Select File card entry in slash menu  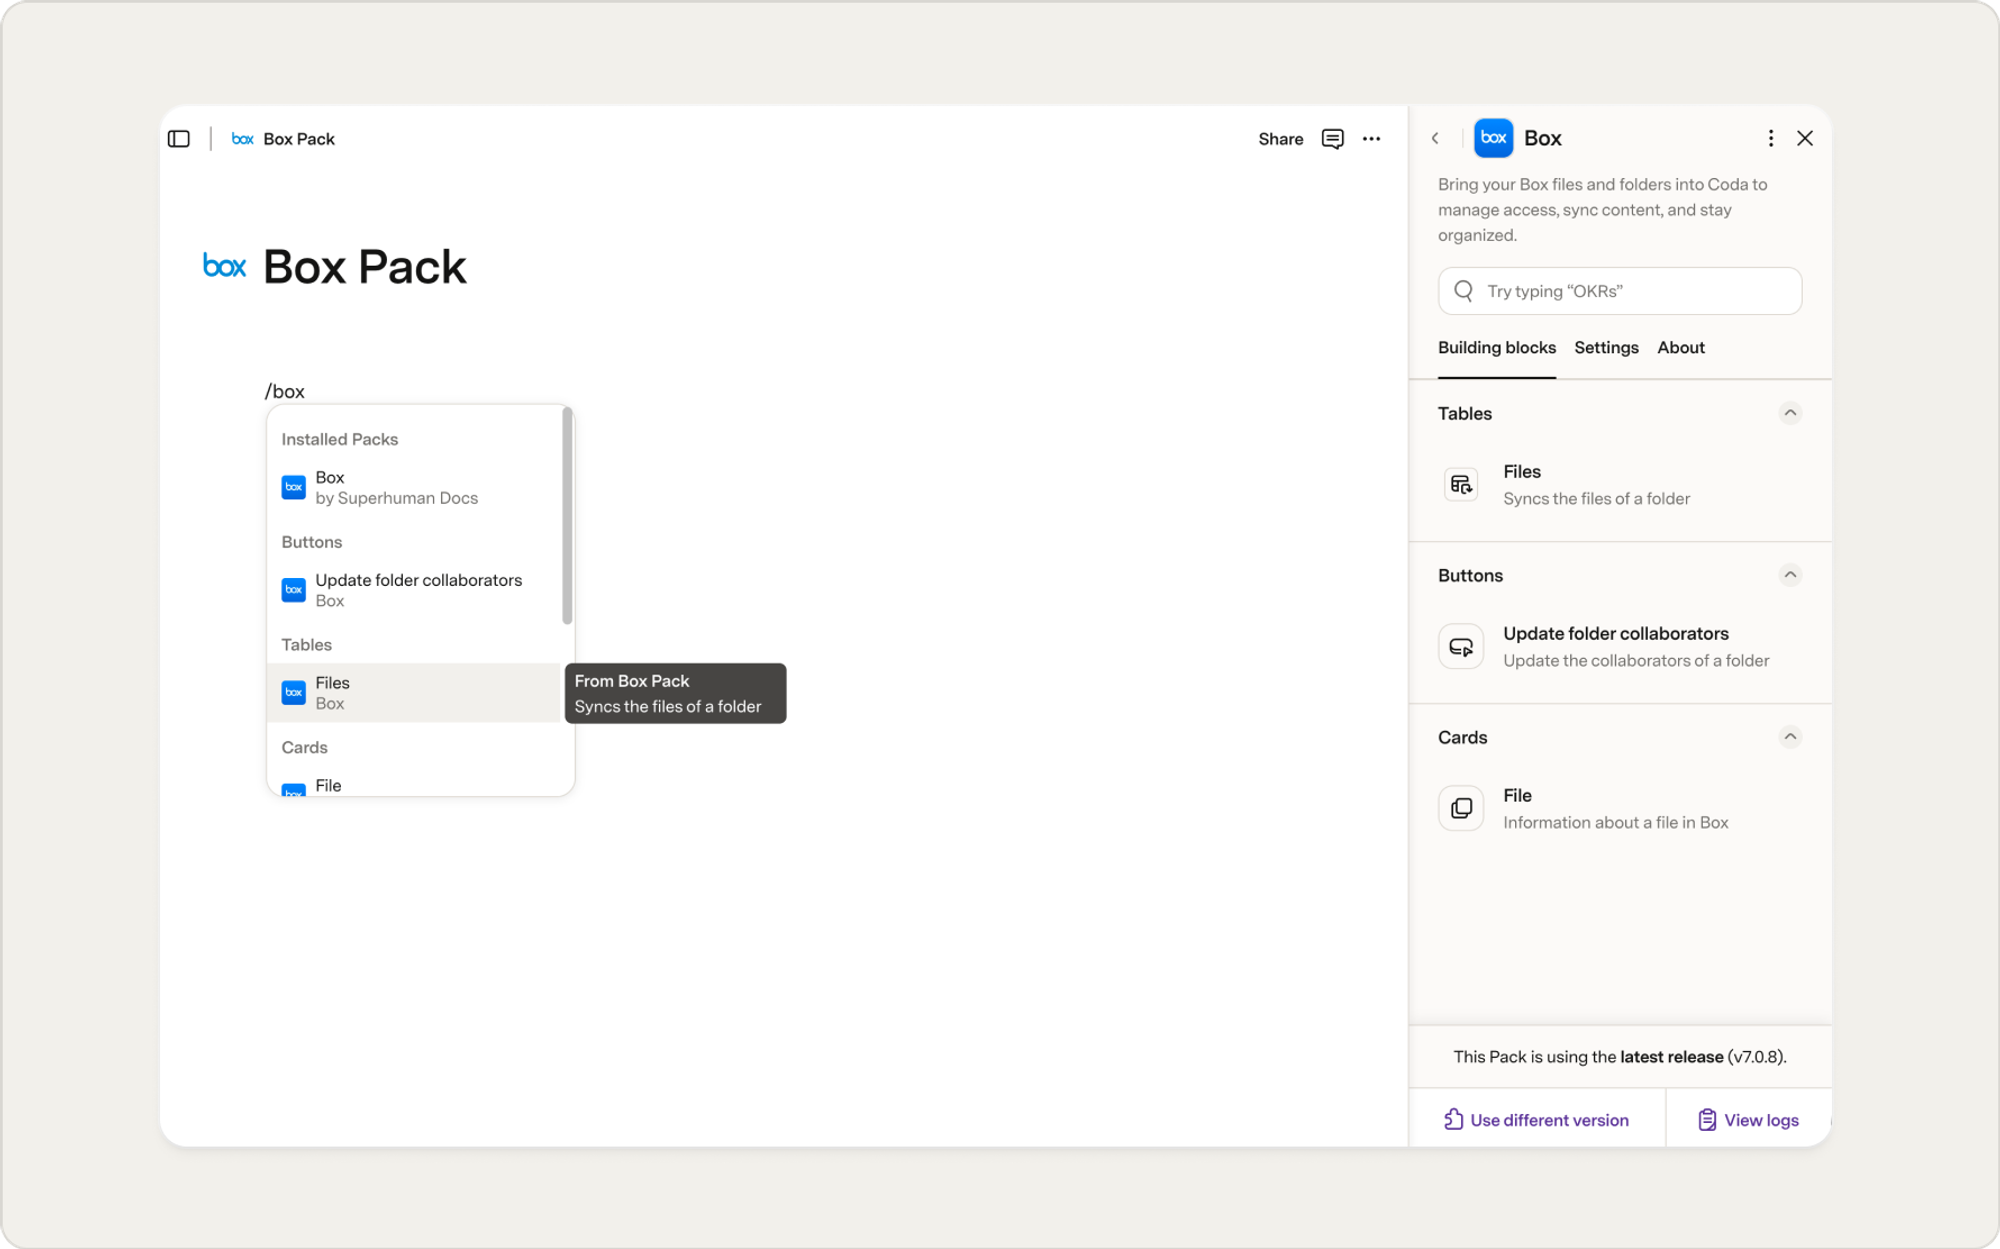414,785
